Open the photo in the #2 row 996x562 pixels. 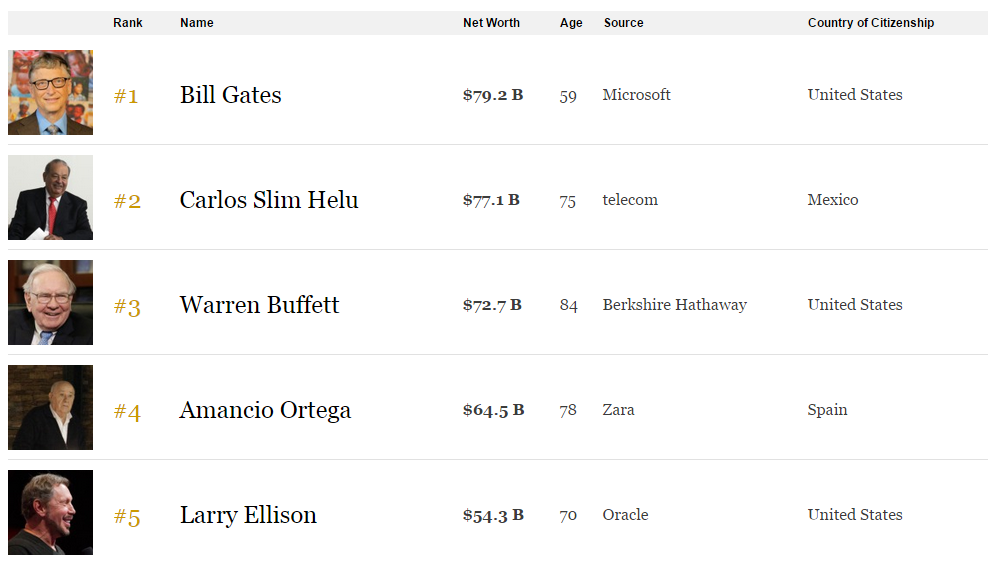tap(50, 198)
